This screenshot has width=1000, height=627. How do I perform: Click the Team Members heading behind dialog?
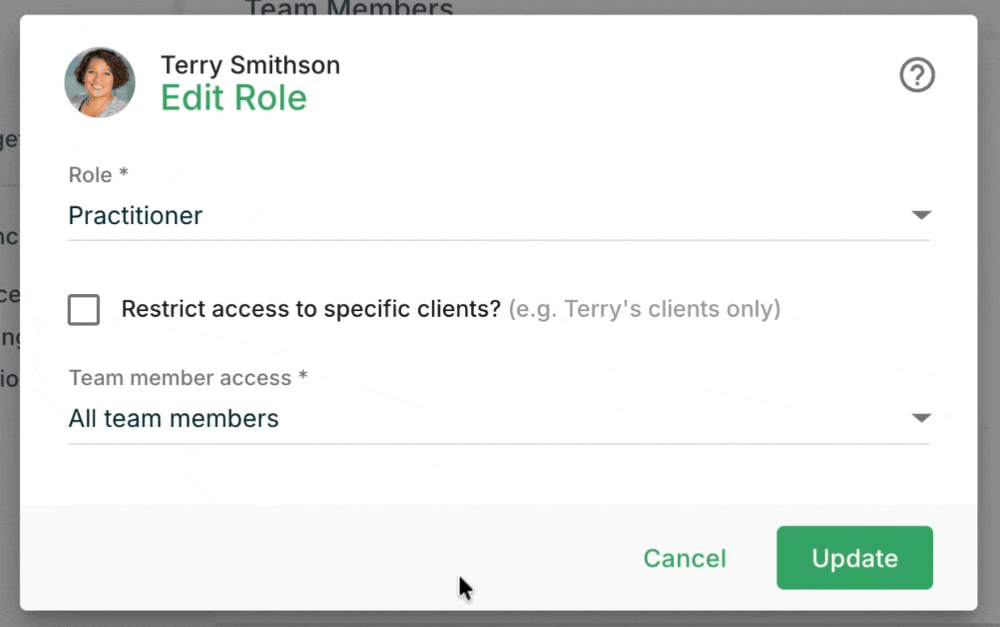[x=349, y=7]
